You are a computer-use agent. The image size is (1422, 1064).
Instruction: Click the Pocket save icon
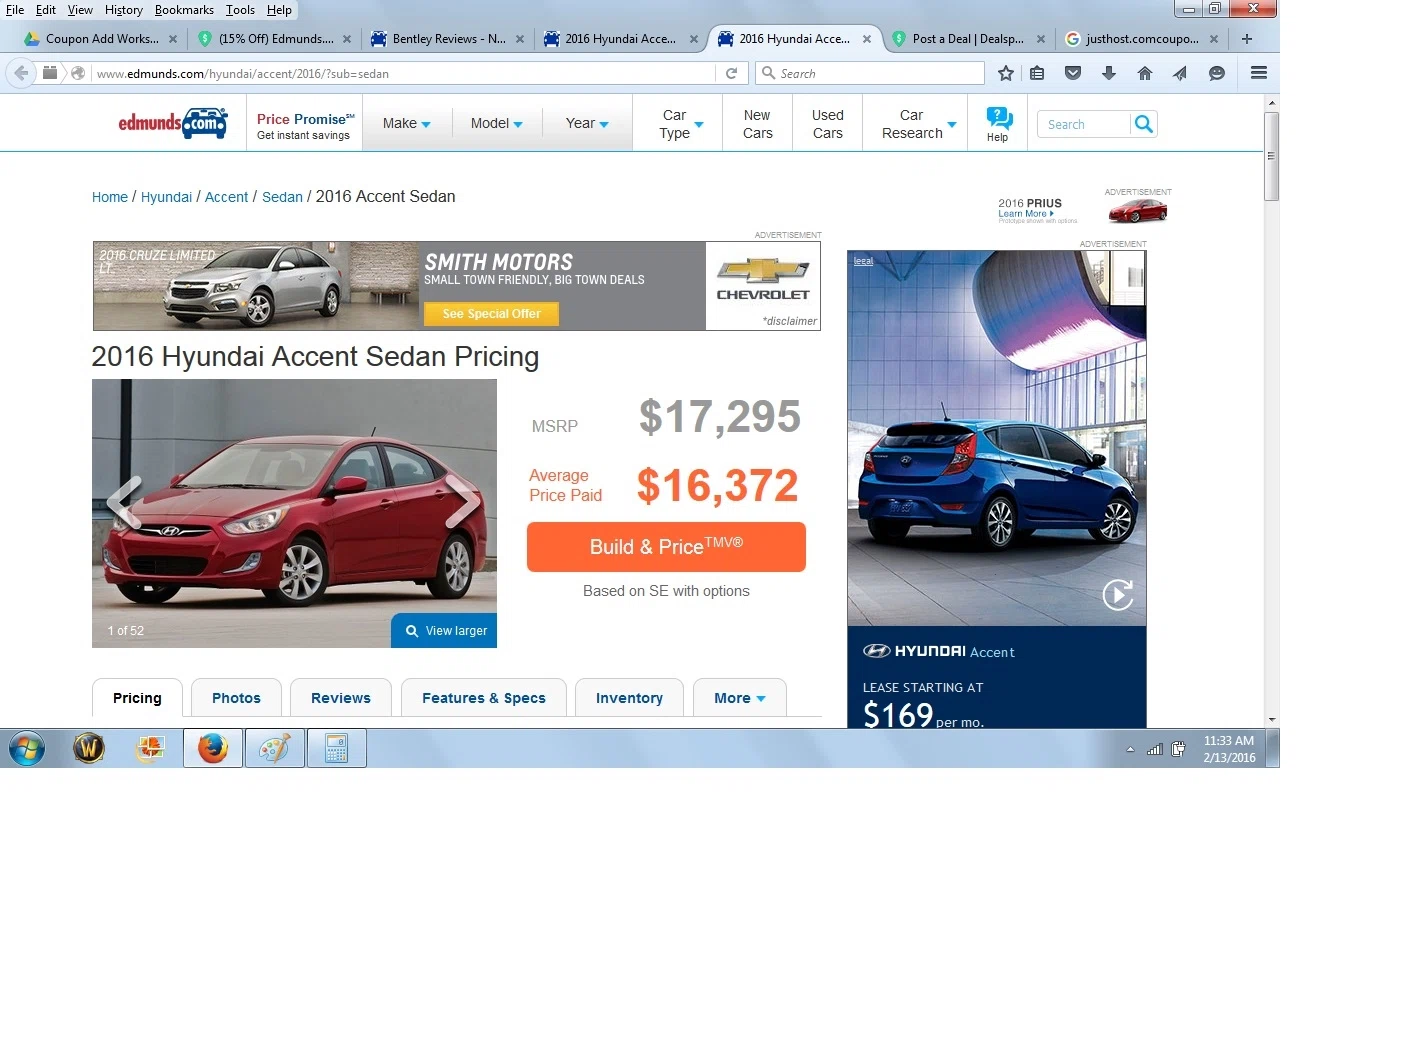pos(1073,73)
